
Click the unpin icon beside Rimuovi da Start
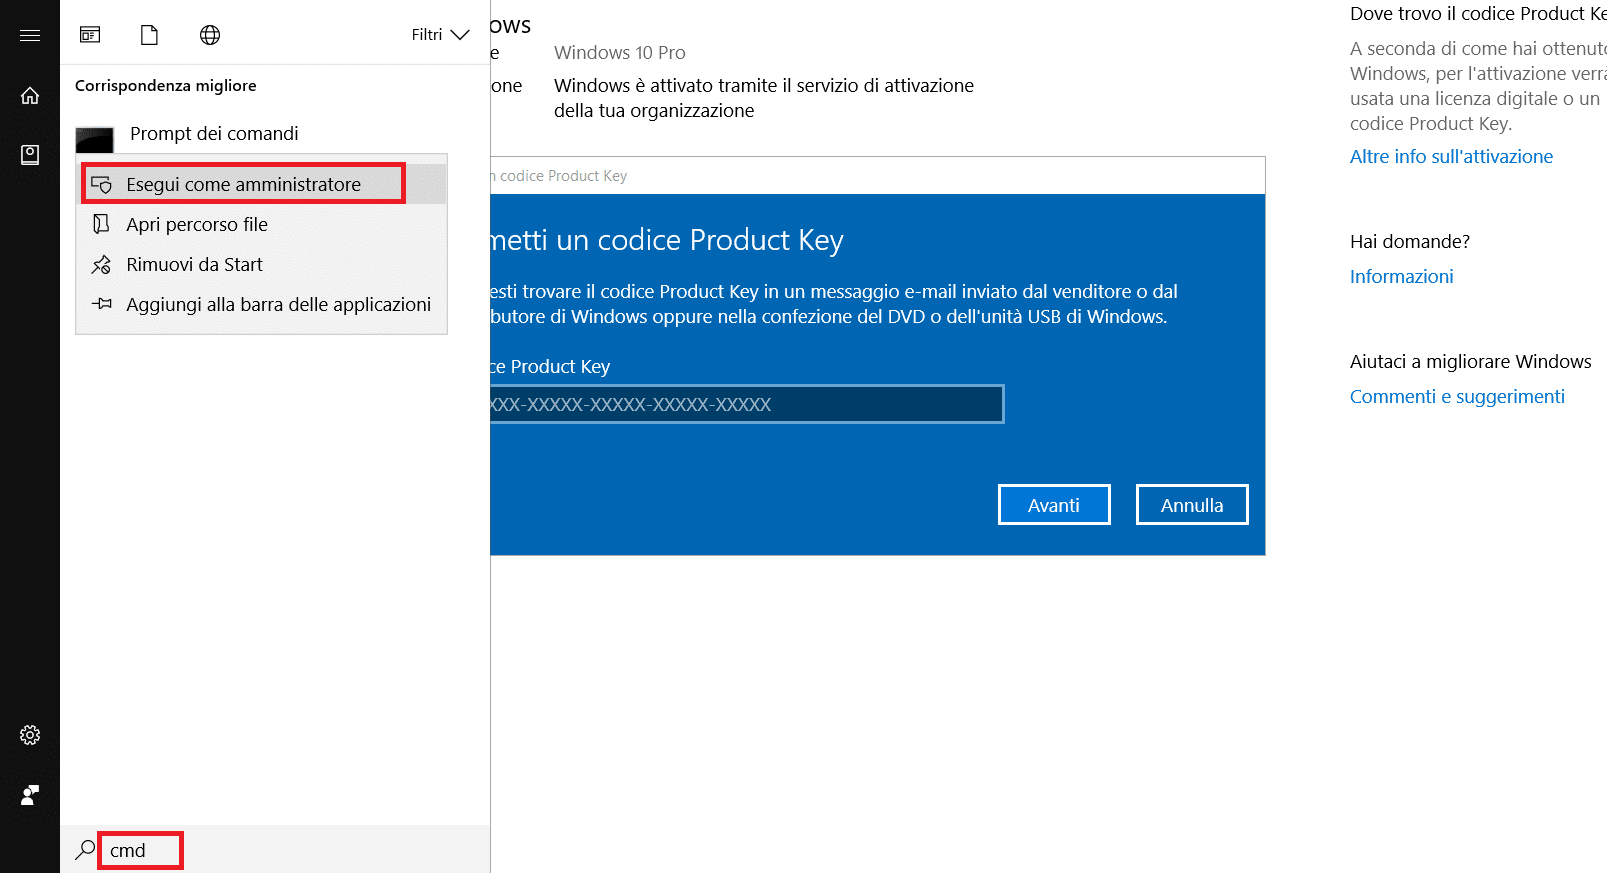click(101, 265)
